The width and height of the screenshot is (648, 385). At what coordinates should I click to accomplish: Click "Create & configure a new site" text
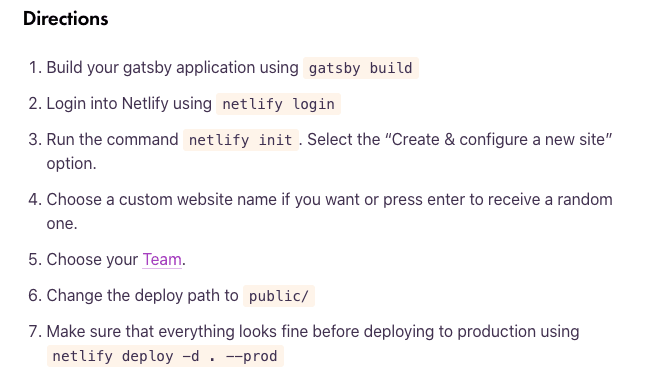pyautogui.click(x=499, y=140)
